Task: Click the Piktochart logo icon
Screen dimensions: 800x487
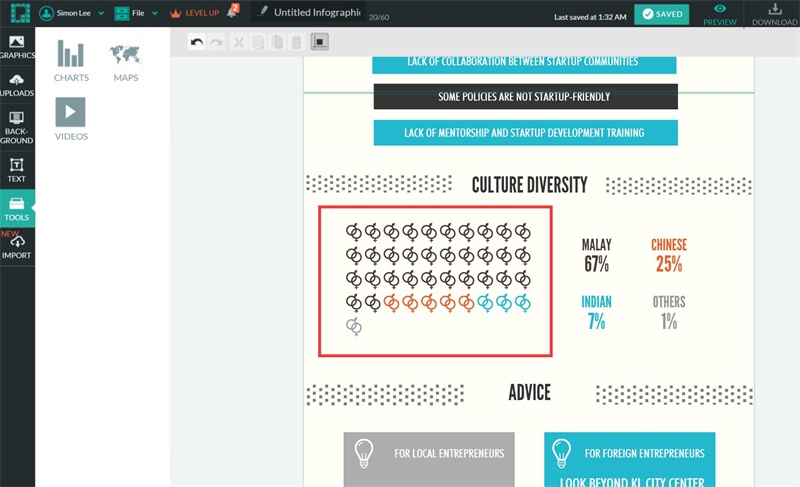Action: point(16,13)
